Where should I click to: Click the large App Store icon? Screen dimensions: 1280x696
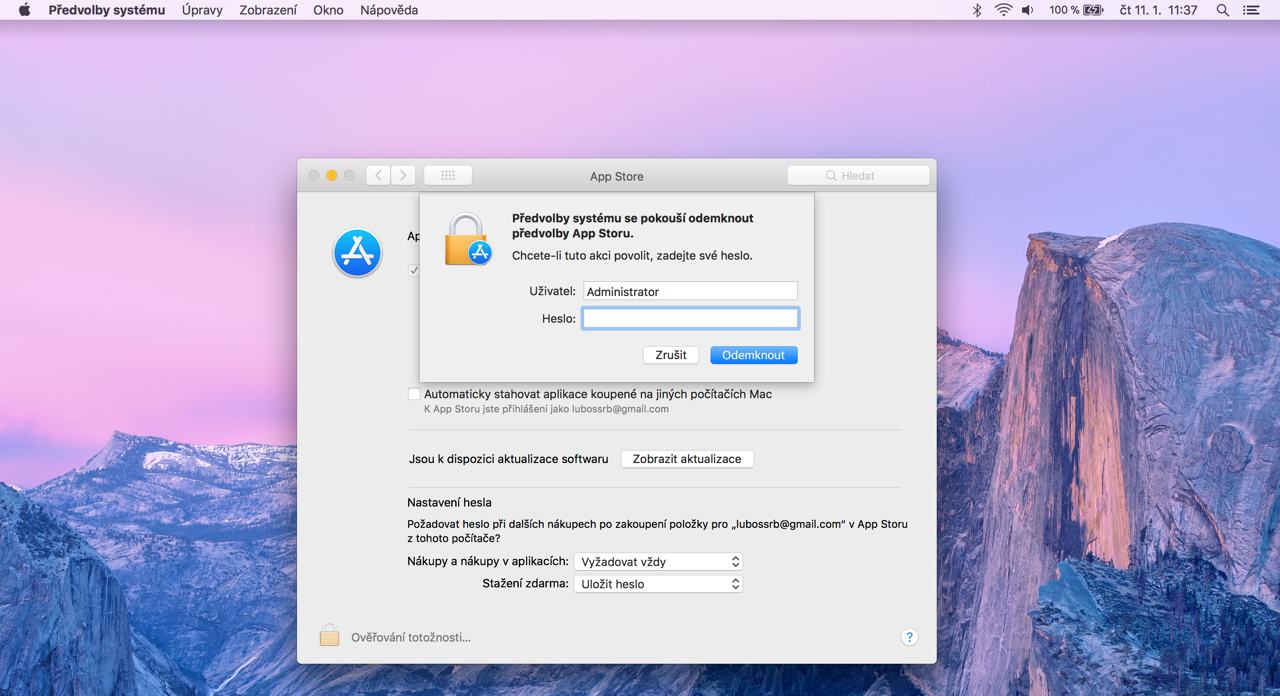point(357,253)
